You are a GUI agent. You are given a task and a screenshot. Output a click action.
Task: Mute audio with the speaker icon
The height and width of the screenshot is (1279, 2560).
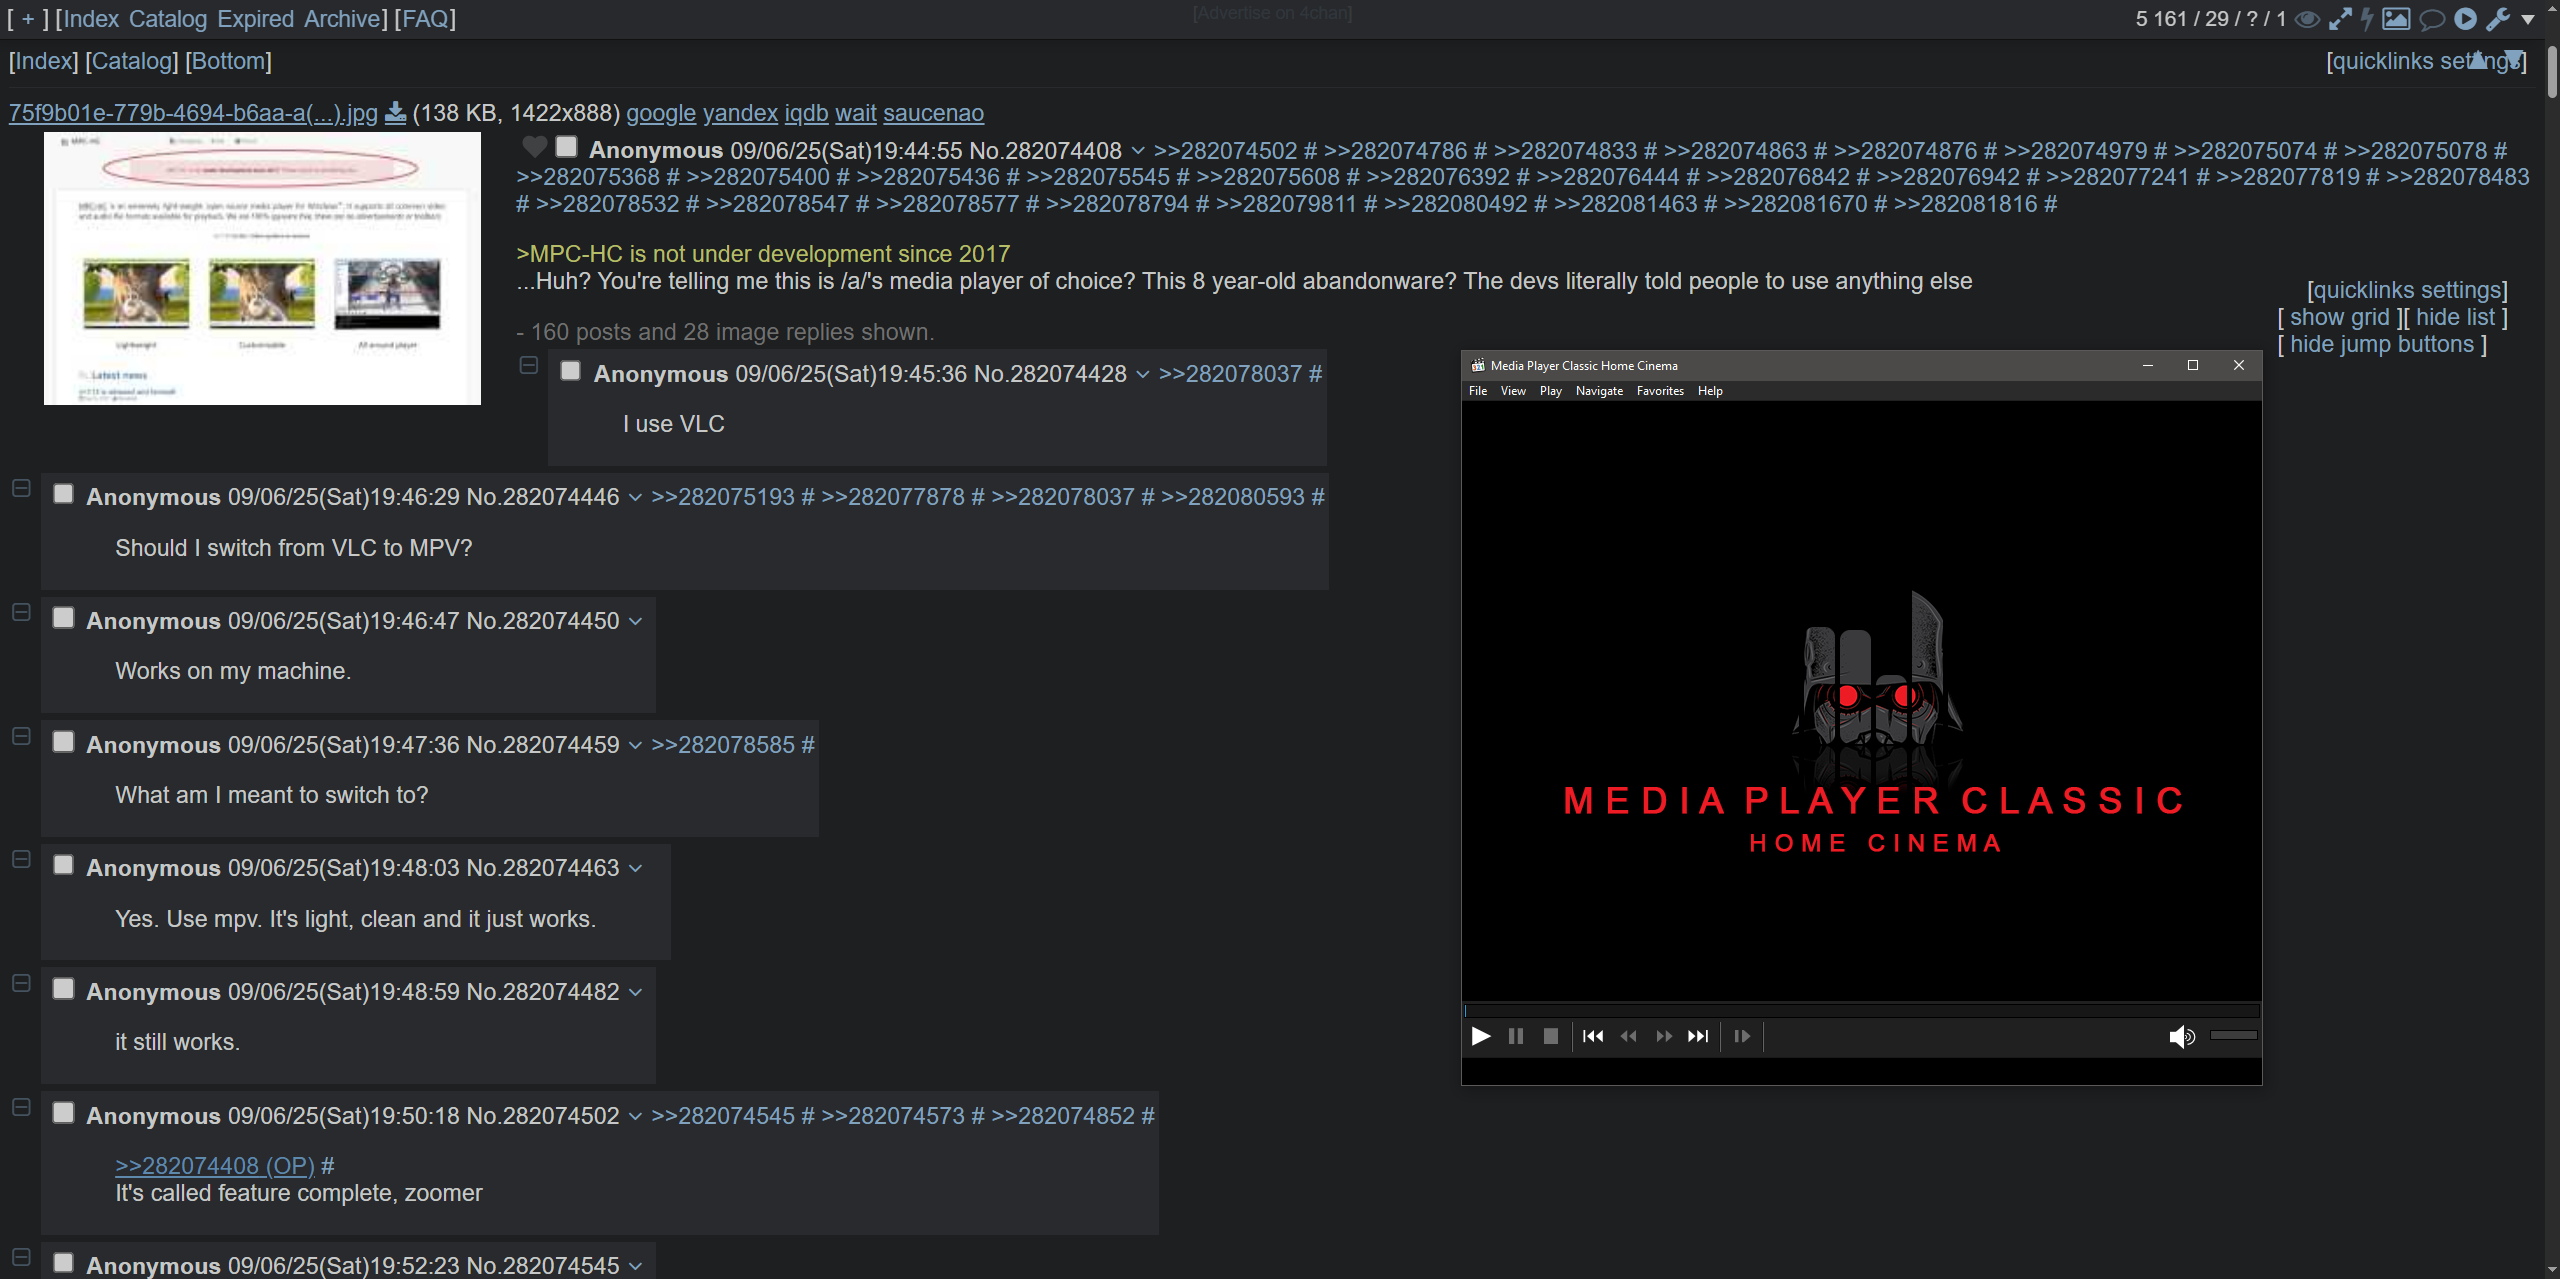[x=2181, y=1036]
